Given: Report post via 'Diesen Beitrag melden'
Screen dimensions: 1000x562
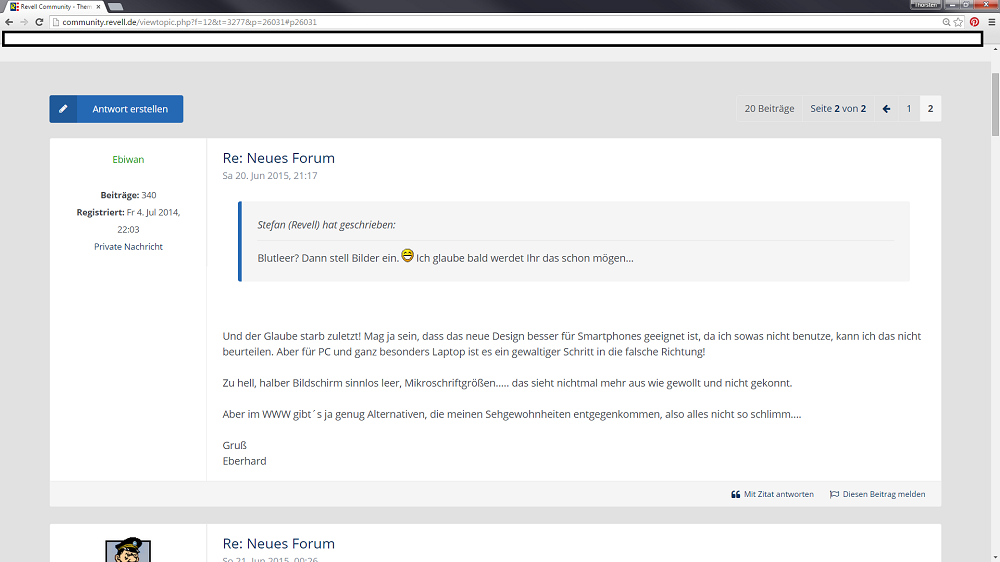Looking at the screenshot, I should (x=877, y=494).
